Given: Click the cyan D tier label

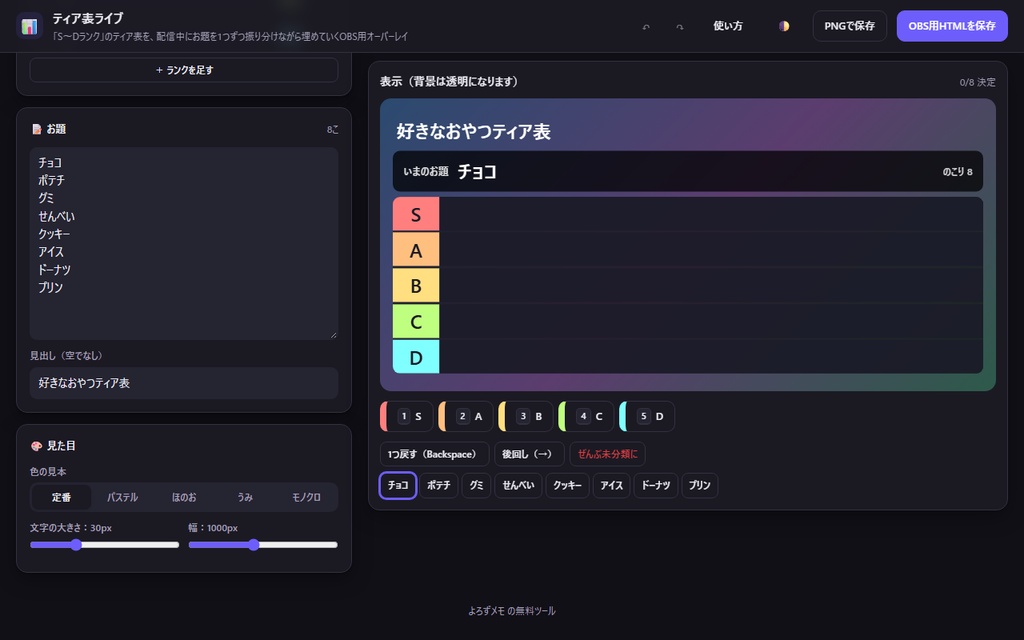Looking at the screenshot, I should [416, 357].
